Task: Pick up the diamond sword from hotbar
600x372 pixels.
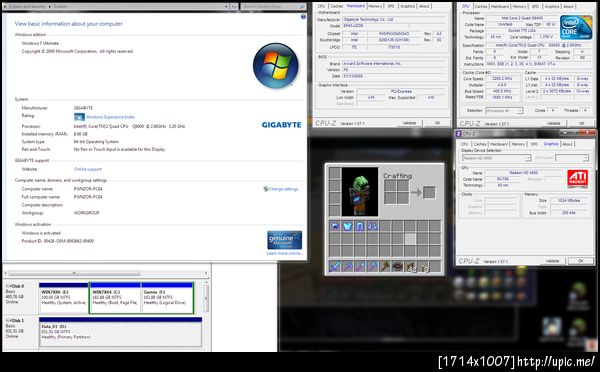Action: (x=335, y=266)
